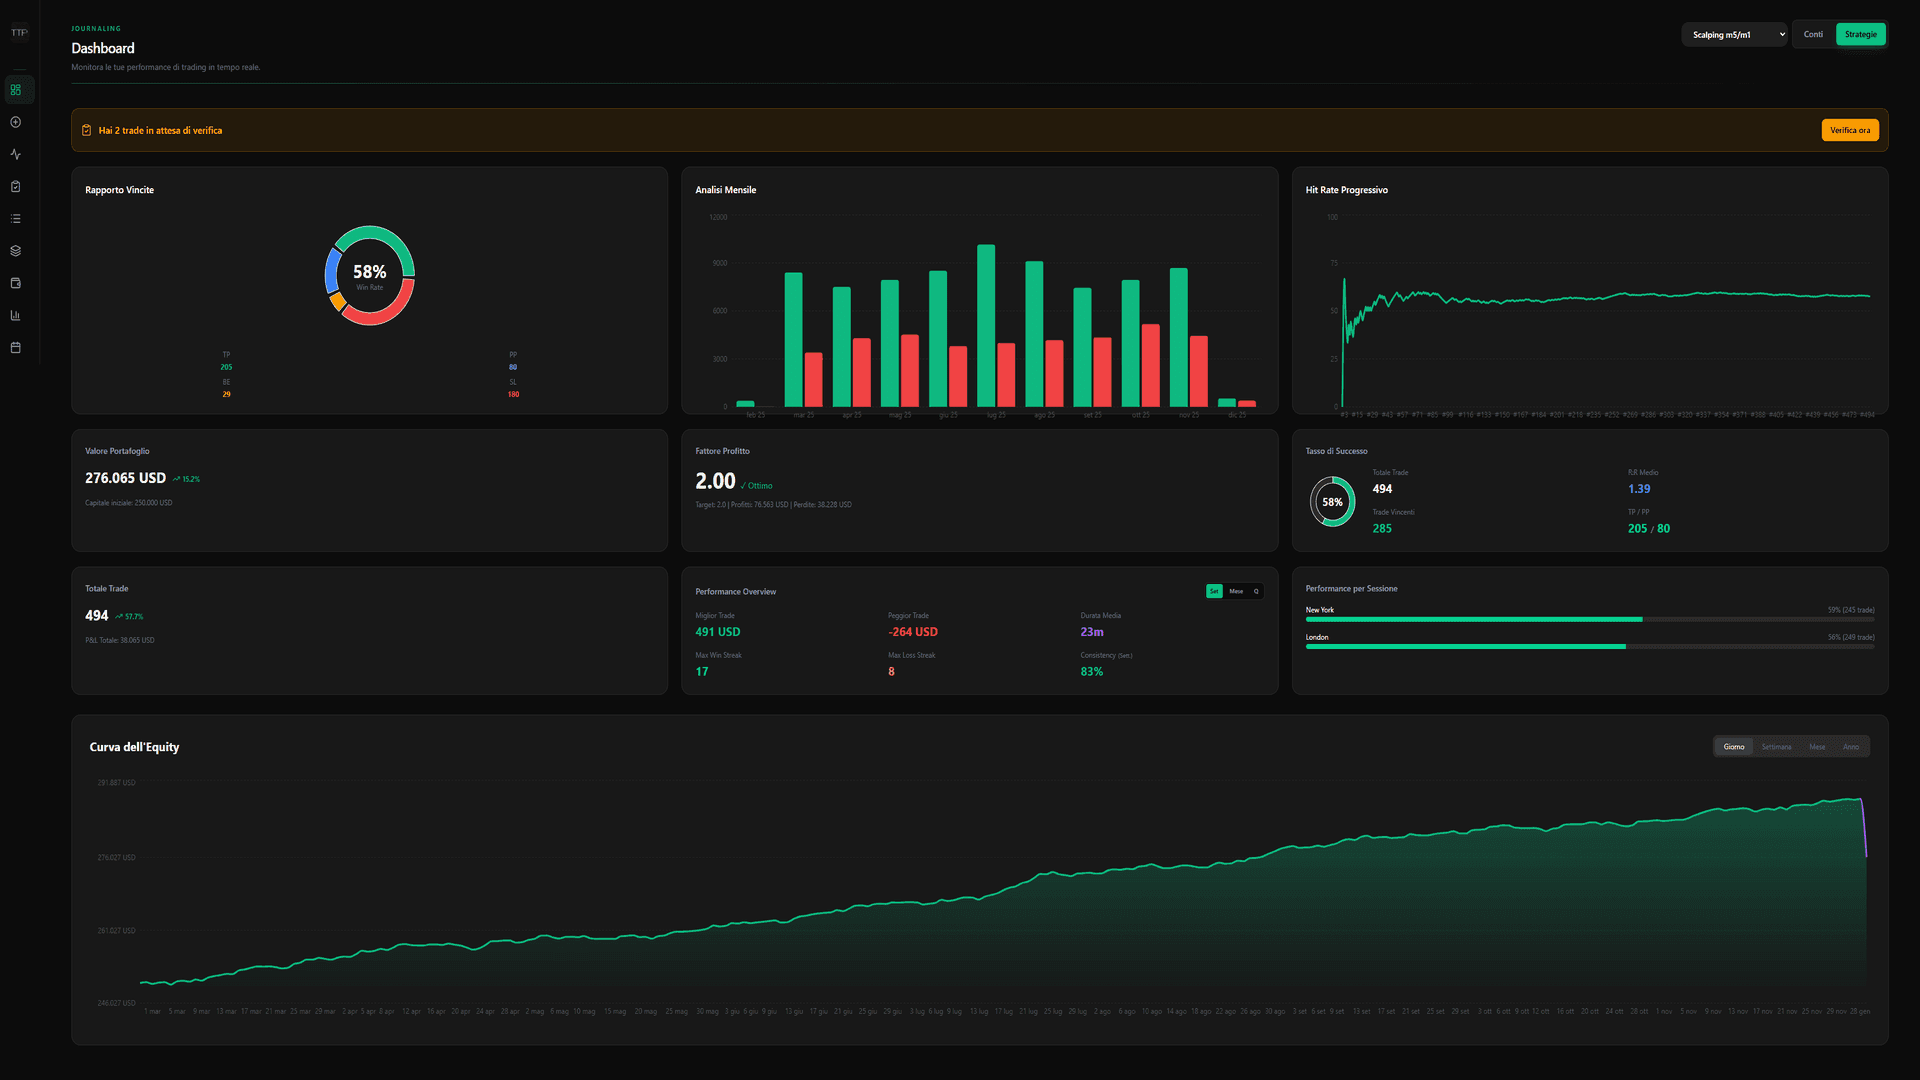Switch Performance Overview to Q period
This screenshot has width=1920, height=1080.
point(1256,591)
